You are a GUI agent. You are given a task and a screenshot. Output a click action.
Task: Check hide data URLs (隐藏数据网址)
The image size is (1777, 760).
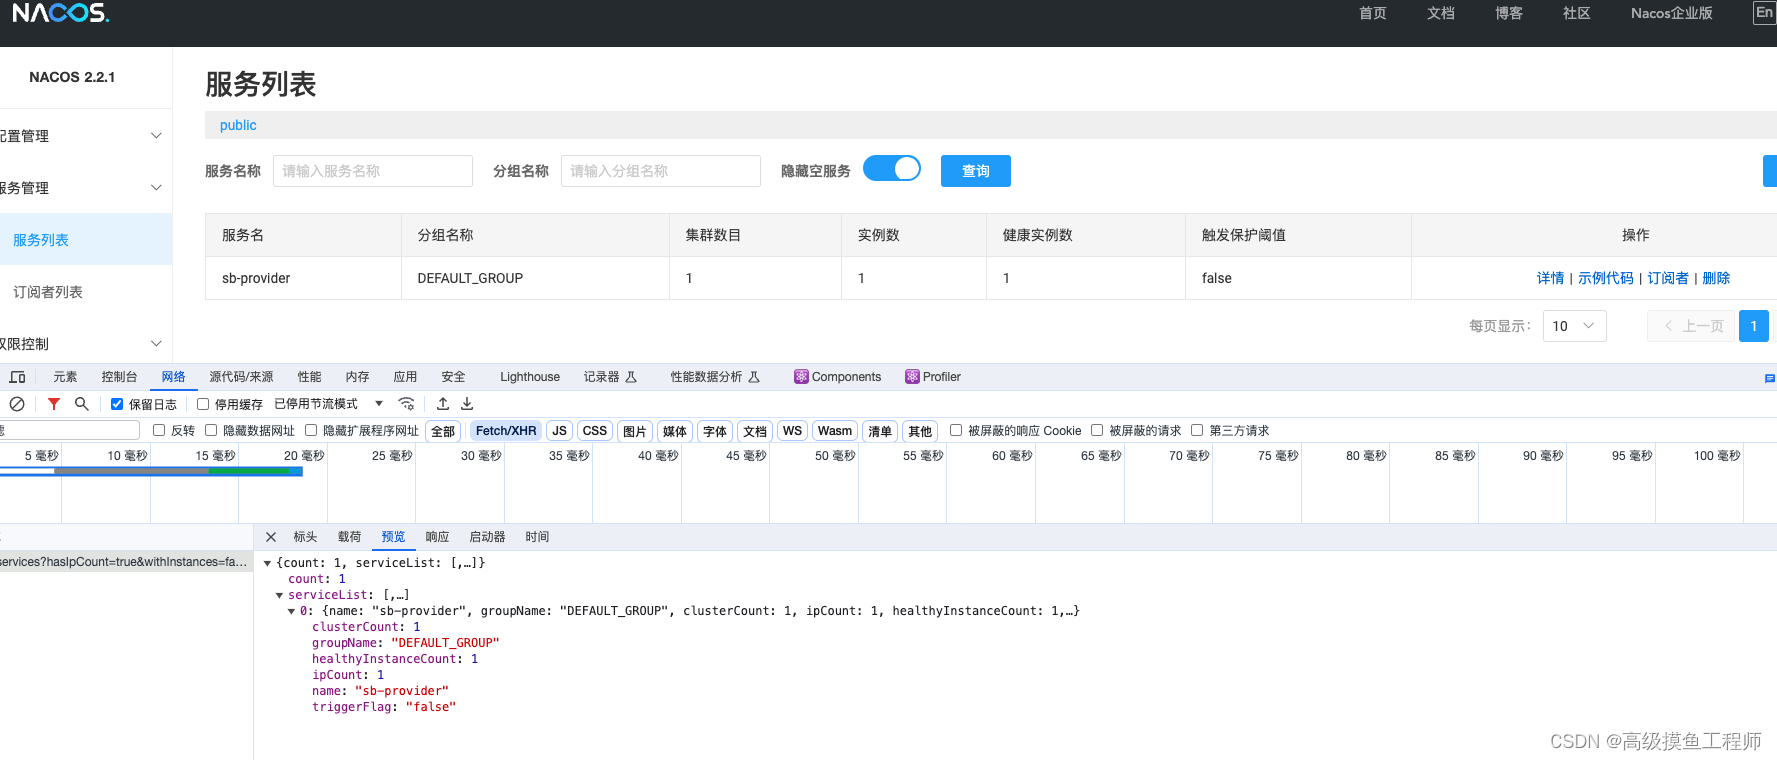(x=211, y=430)
